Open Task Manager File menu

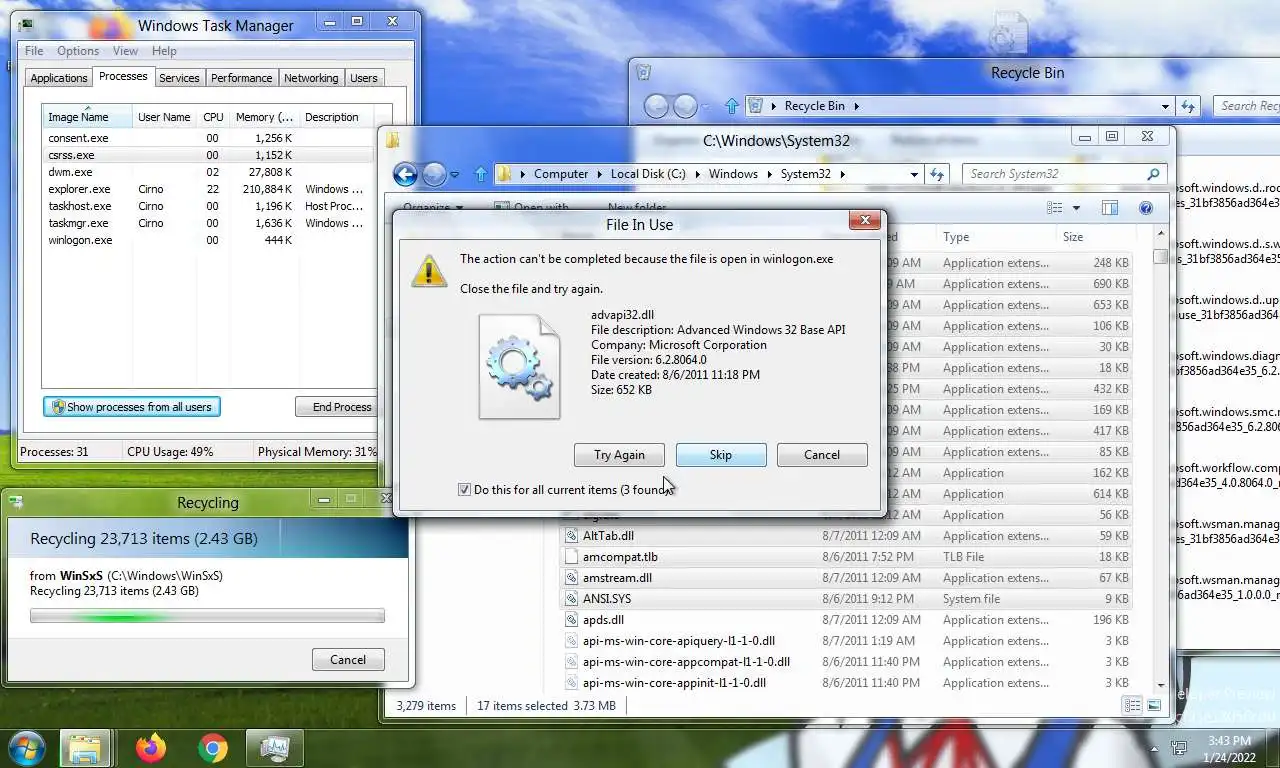[x=34, y=51]
